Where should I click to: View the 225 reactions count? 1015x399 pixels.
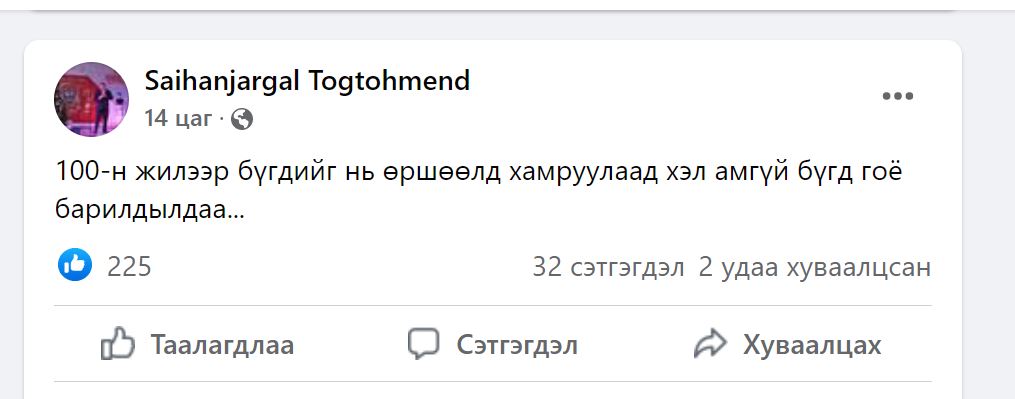click(x=129, y=266)
